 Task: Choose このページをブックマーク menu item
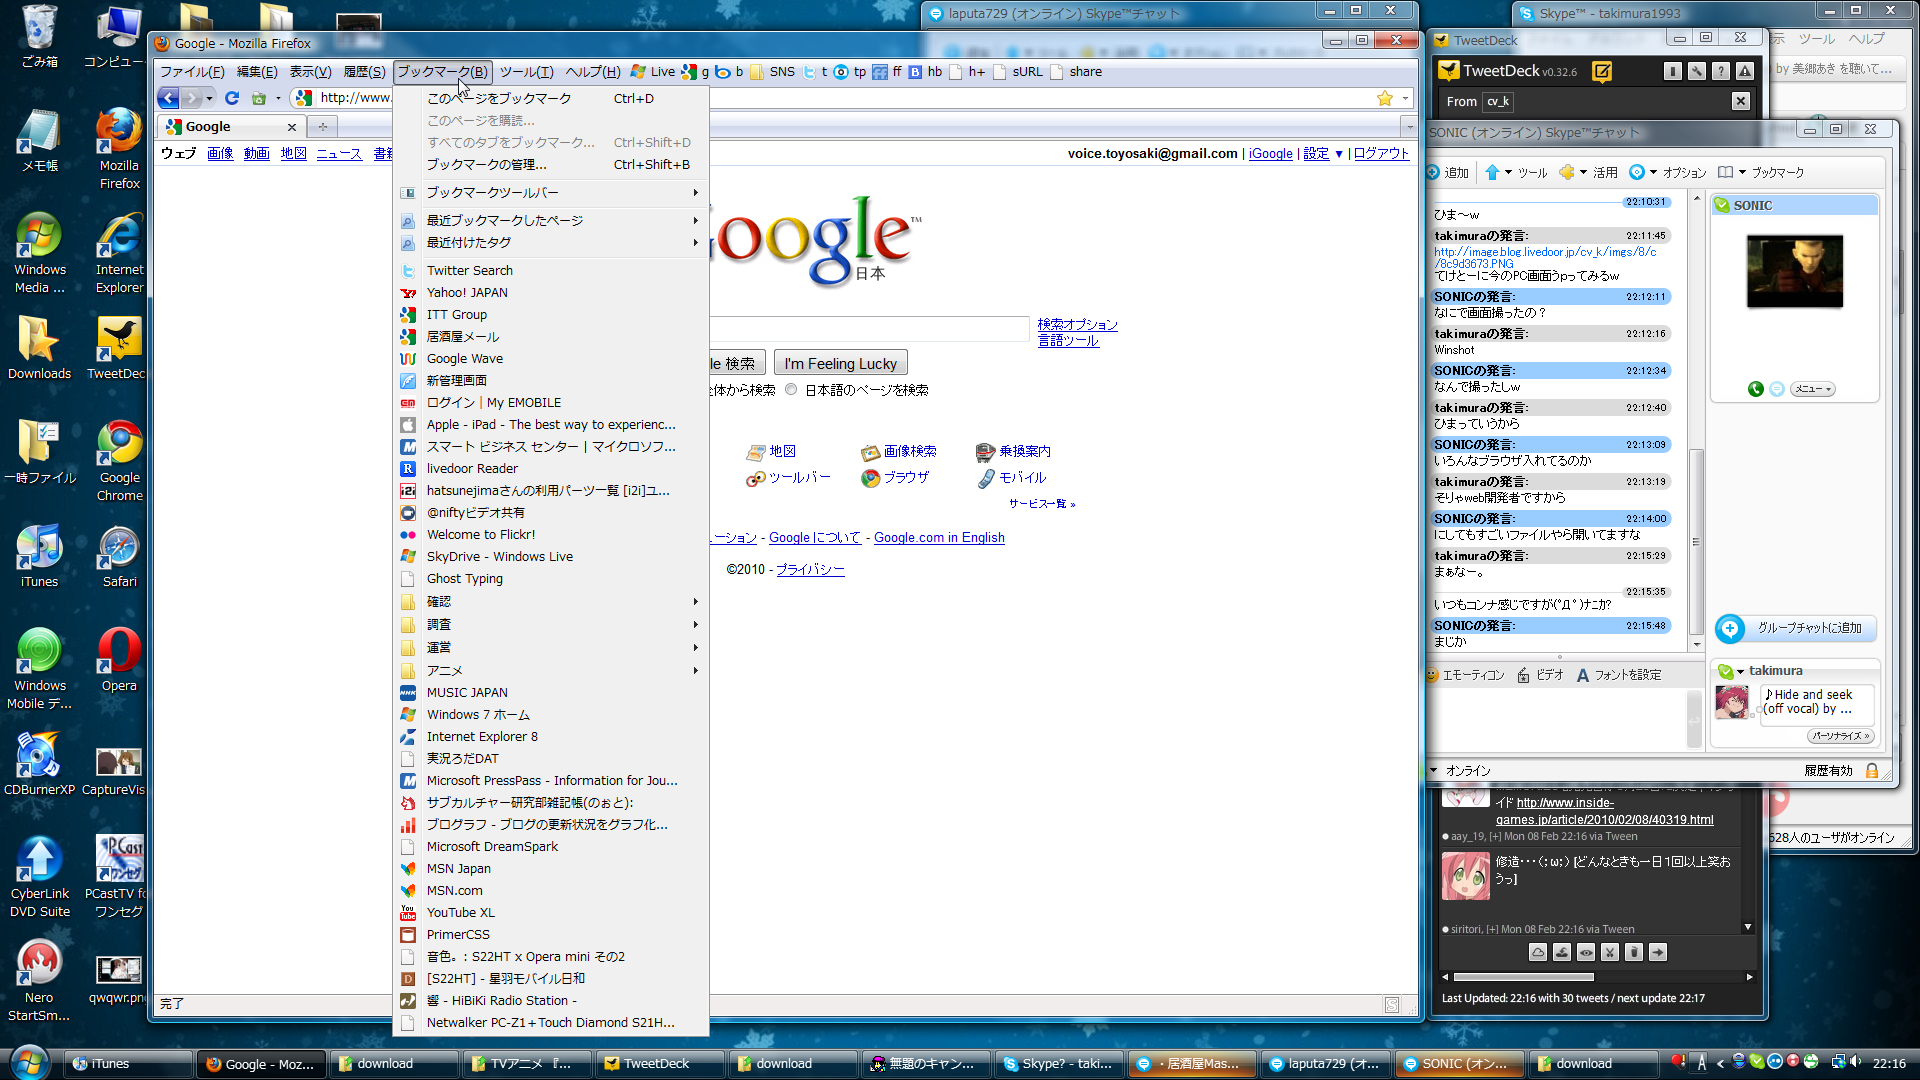pyautogui.click(x=551, y=99)
